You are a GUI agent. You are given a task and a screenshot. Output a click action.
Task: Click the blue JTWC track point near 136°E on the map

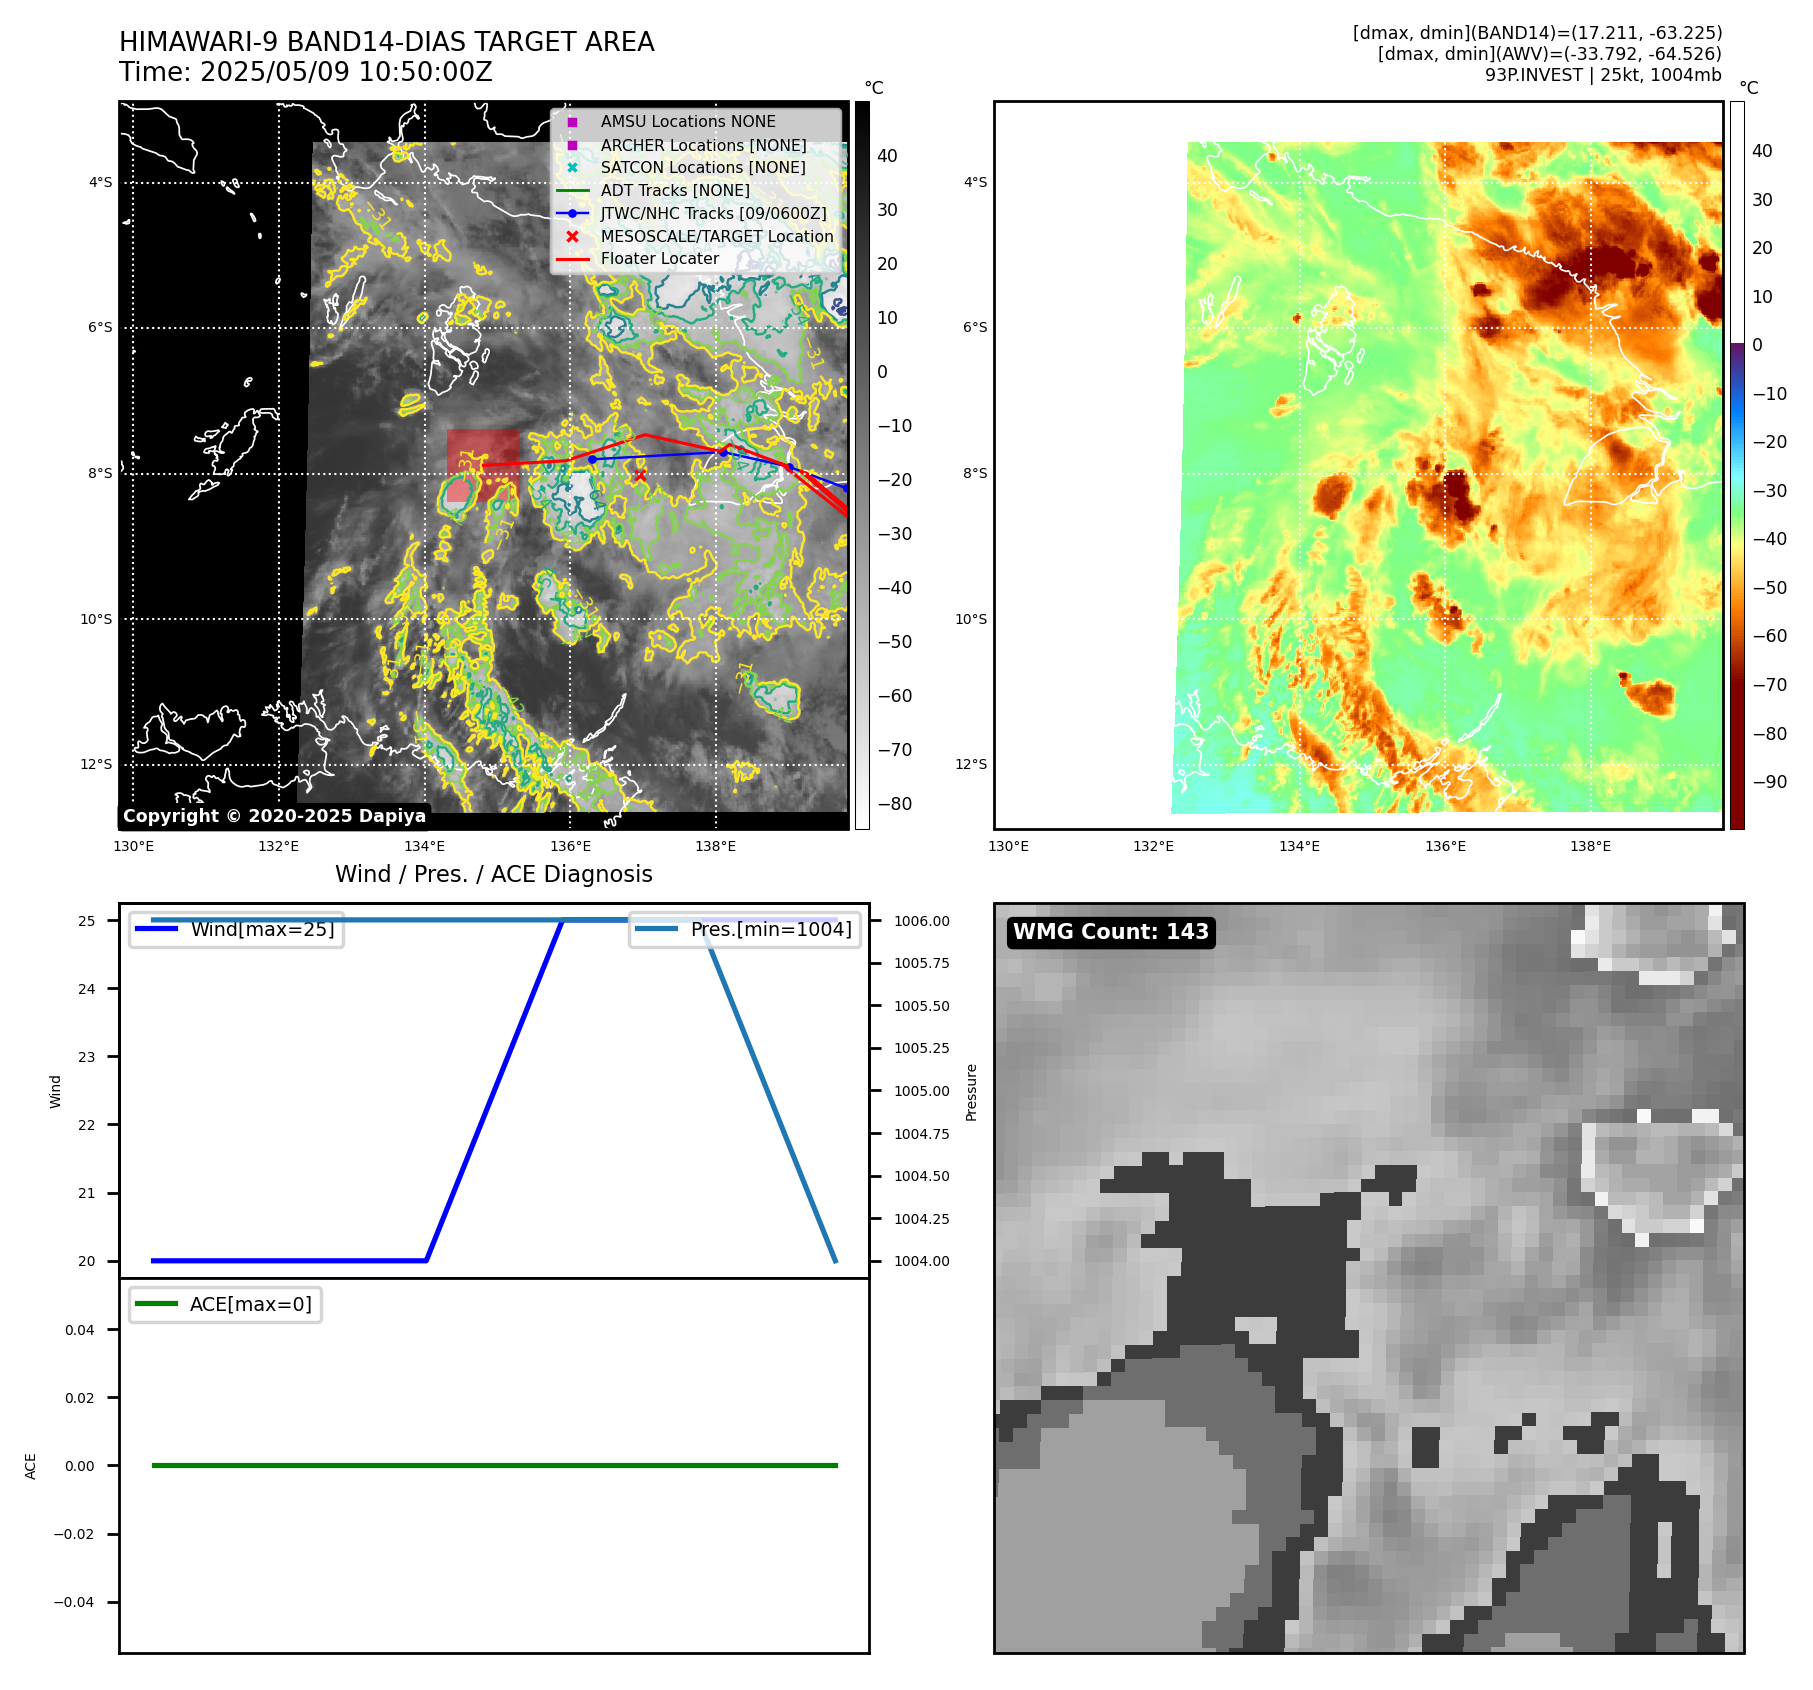click(592, 459)
